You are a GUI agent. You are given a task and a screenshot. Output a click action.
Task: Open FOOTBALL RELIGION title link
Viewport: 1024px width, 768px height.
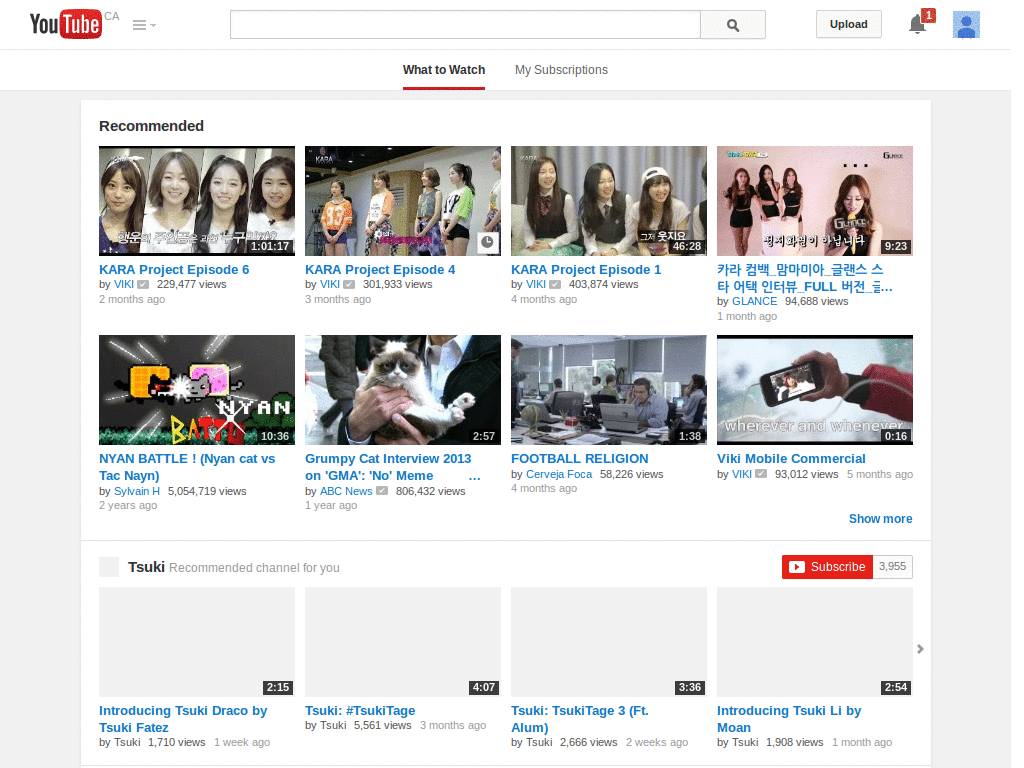580,459
